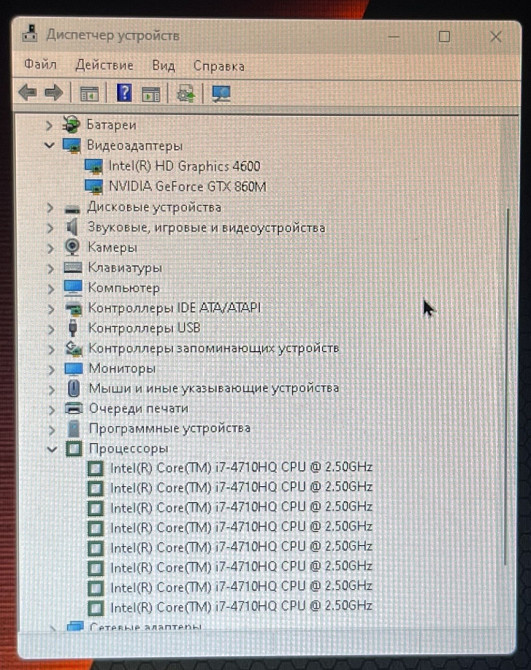This screenshot has height=670, width=531.
Task: Expand the Контроллеры USB category
Action: click(x=51, y=329)
